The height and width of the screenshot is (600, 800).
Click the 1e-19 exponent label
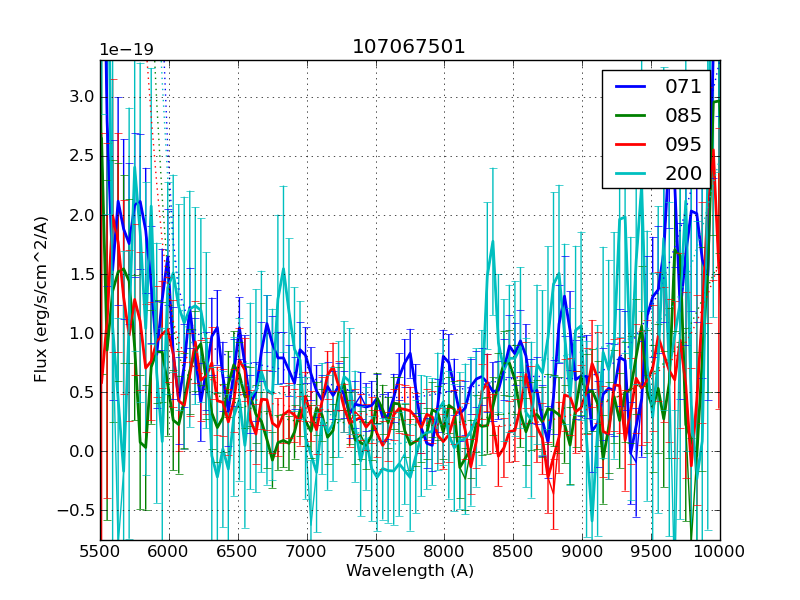[126, 50]
